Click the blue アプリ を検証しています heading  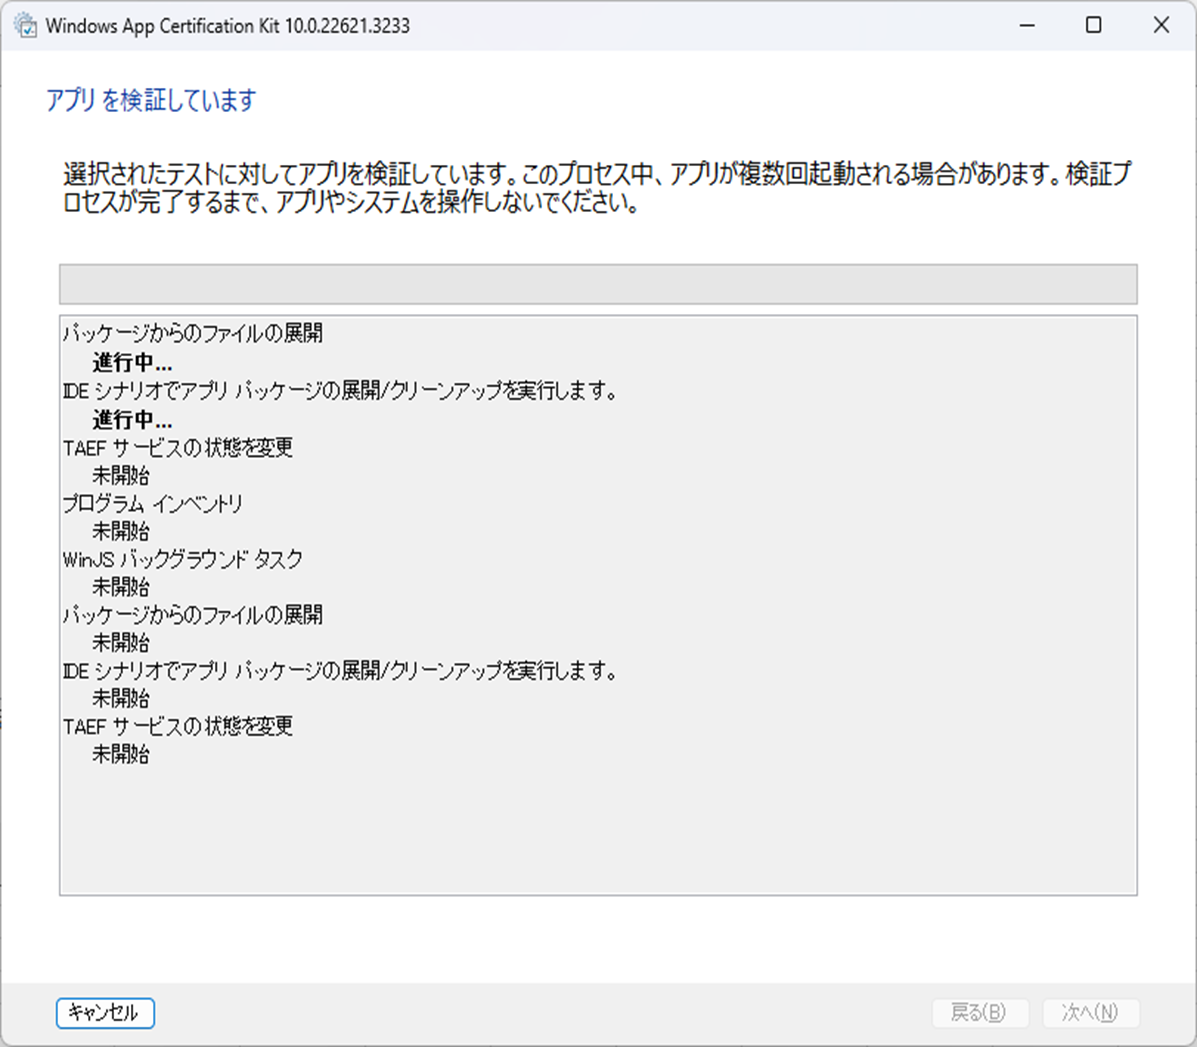(x=150, y=100)
